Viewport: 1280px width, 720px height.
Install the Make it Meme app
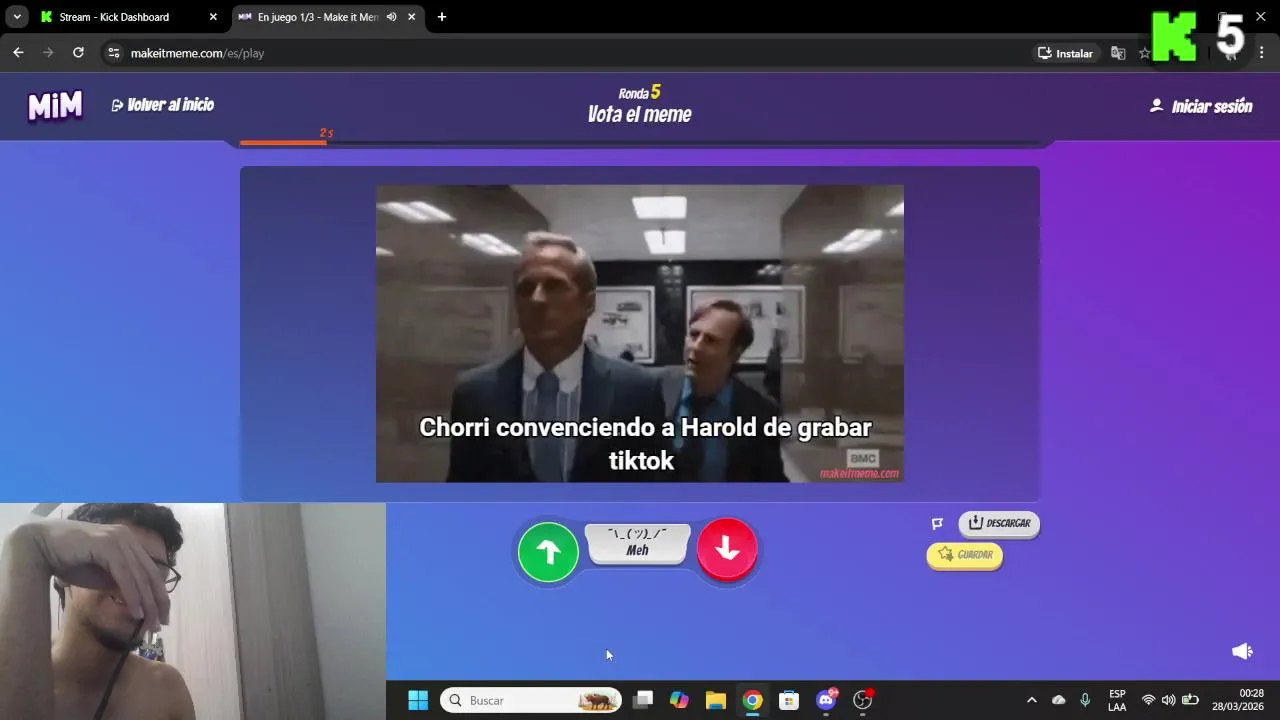pyautogui.click(x=1066, y=53)
